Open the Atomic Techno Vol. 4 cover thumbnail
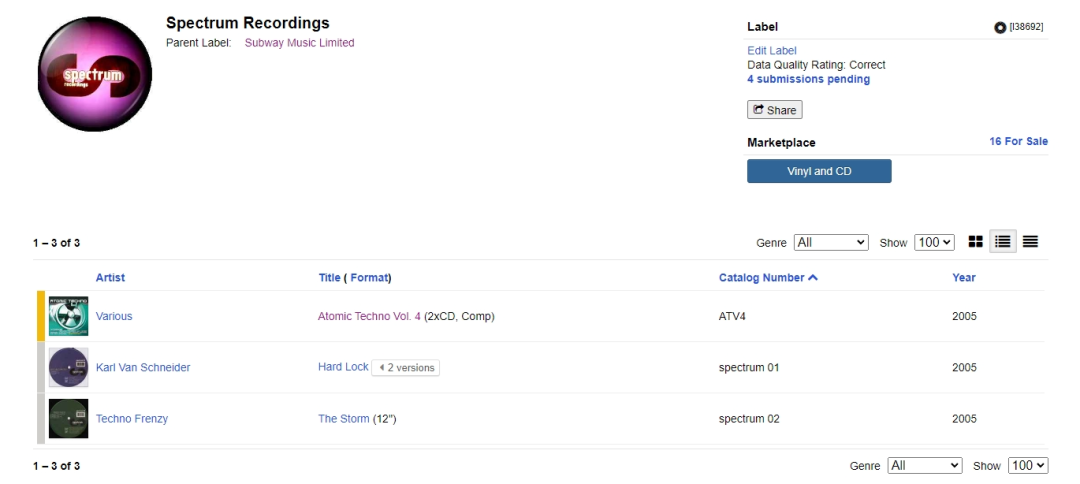 [68, 316]
